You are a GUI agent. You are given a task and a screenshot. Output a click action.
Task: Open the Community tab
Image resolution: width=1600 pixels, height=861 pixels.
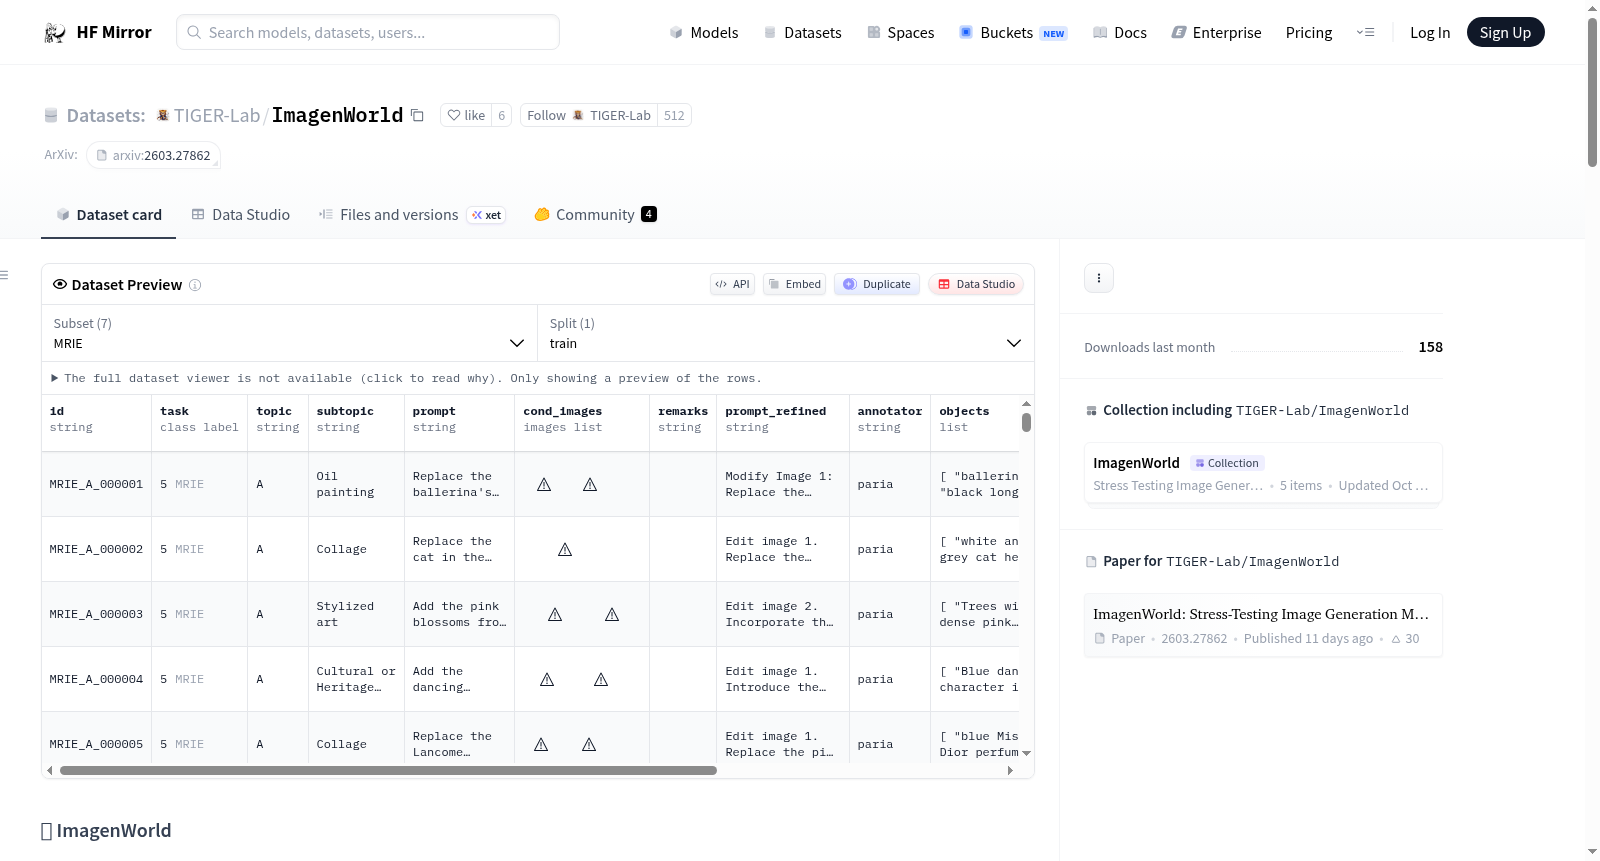595,215
